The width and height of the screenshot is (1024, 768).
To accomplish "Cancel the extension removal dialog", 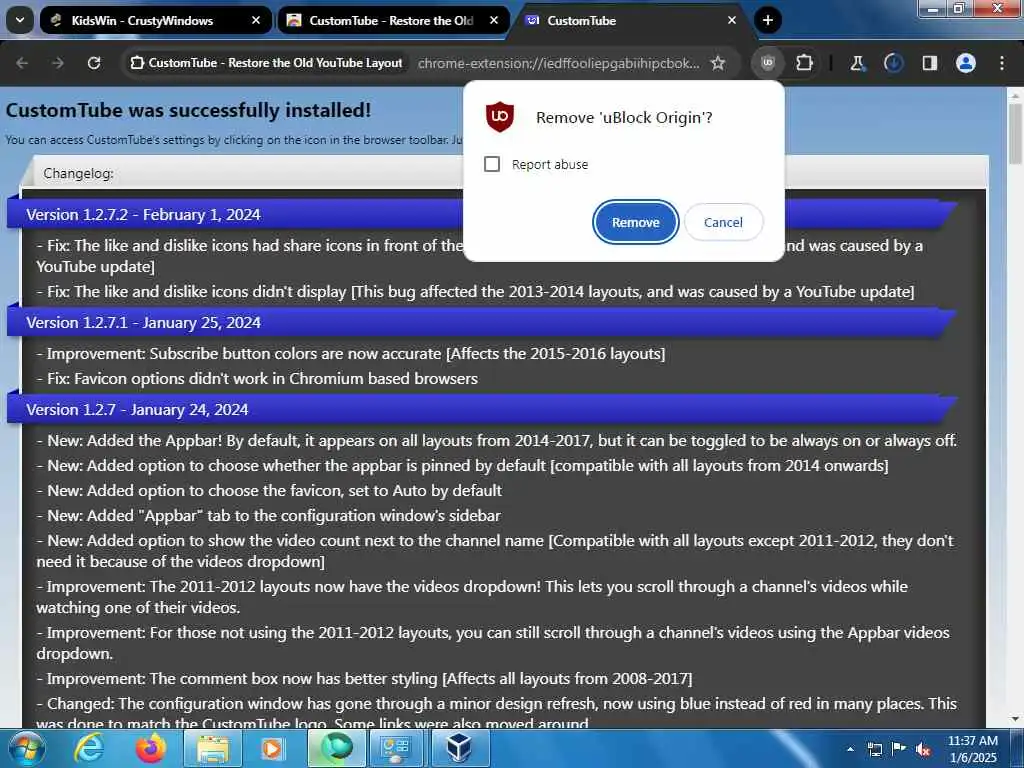I will [723, 222].
